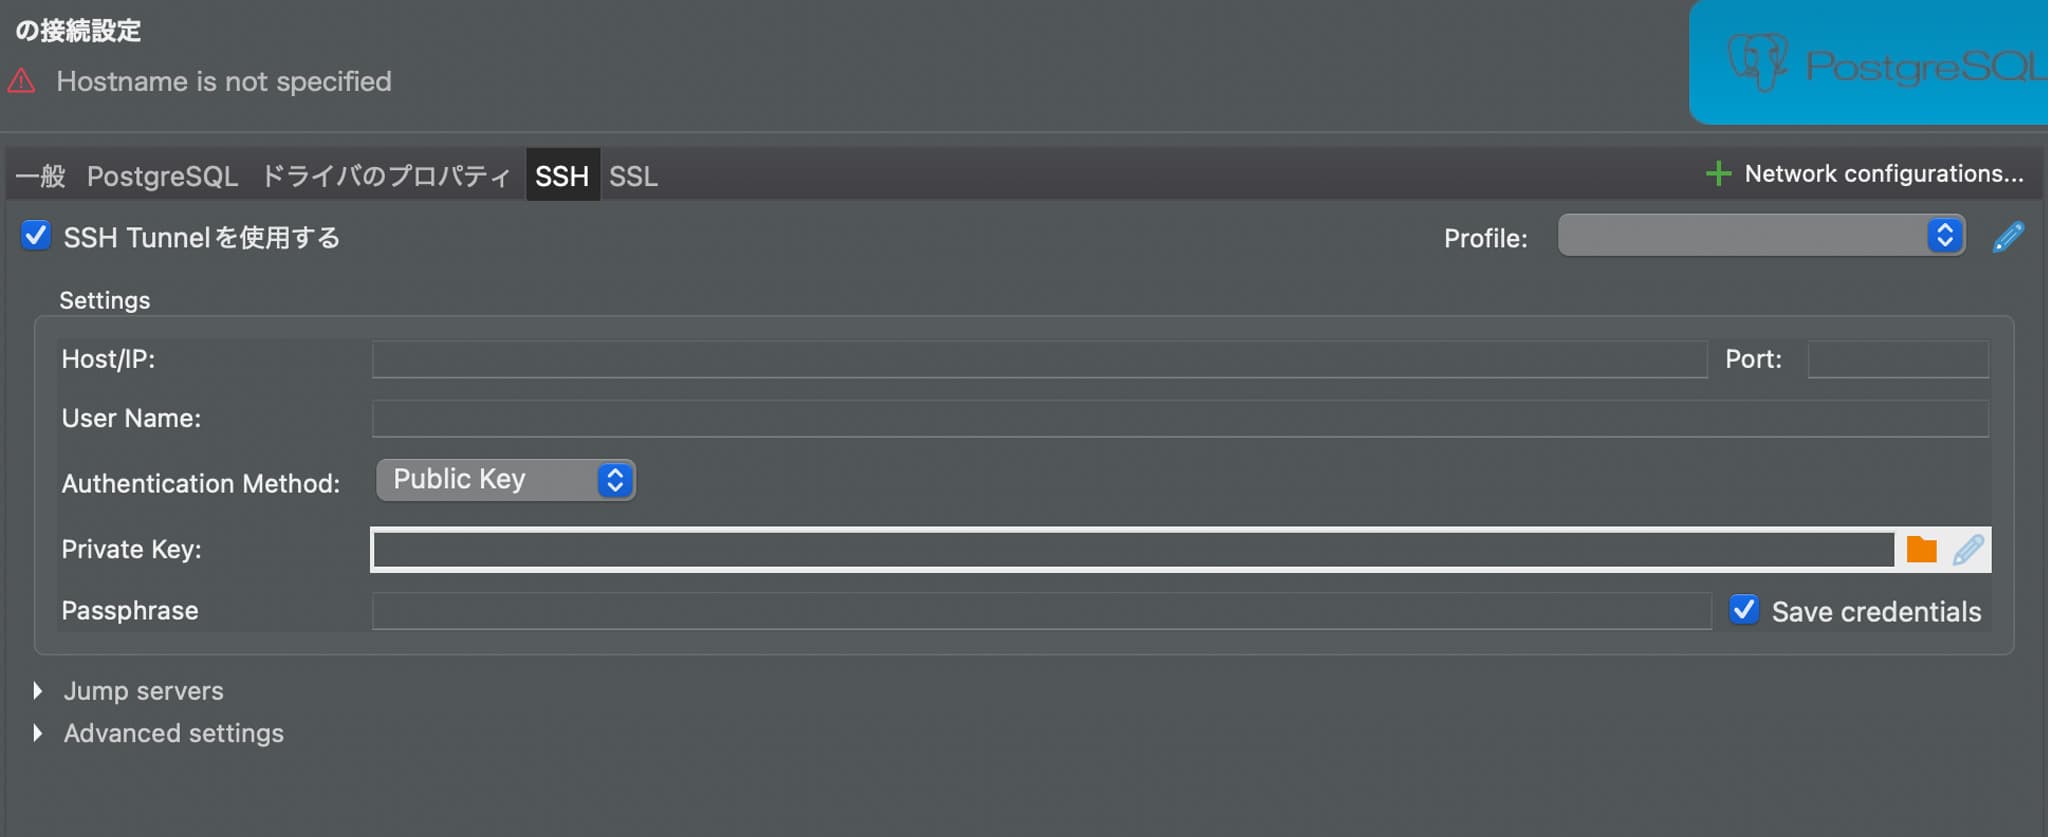Open Network configurations… link

point(1884,174)
